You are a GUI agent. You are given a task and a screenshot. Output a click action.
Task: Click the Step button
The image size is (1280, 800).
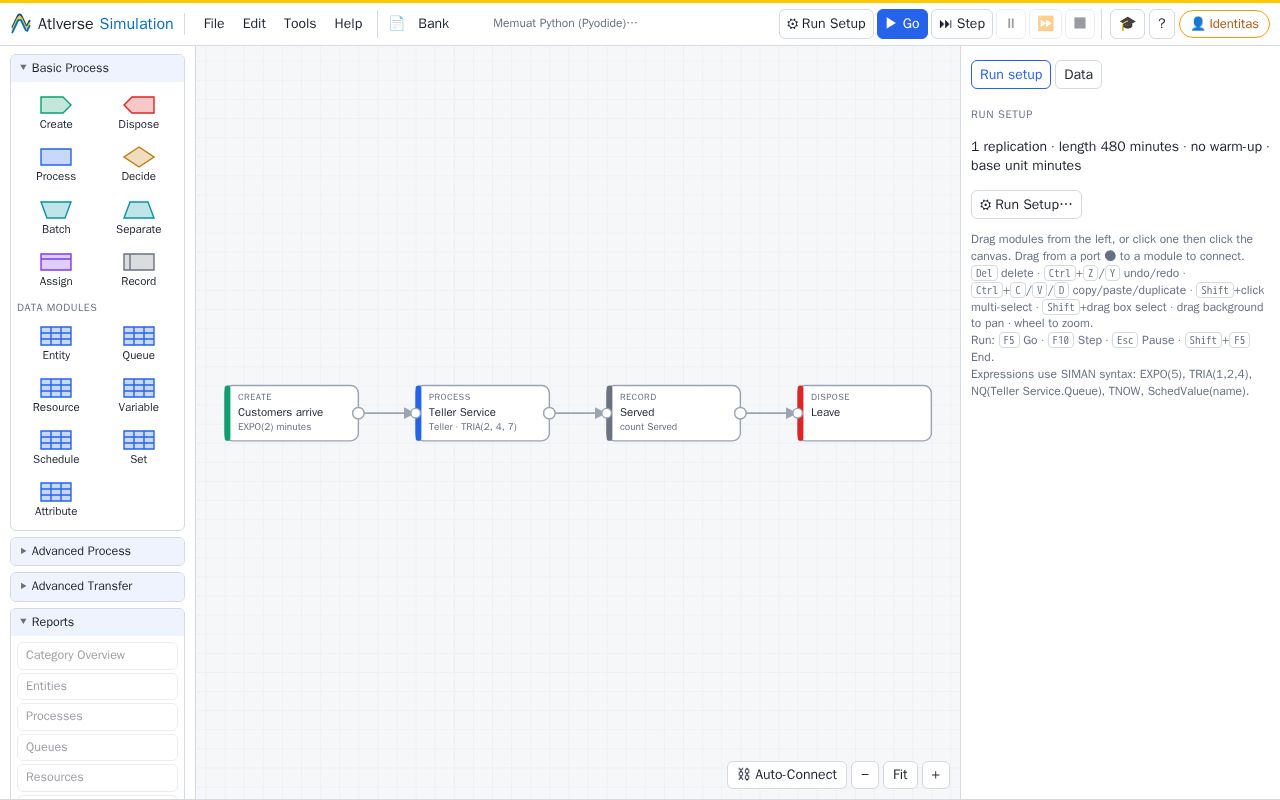click(962, 24)
